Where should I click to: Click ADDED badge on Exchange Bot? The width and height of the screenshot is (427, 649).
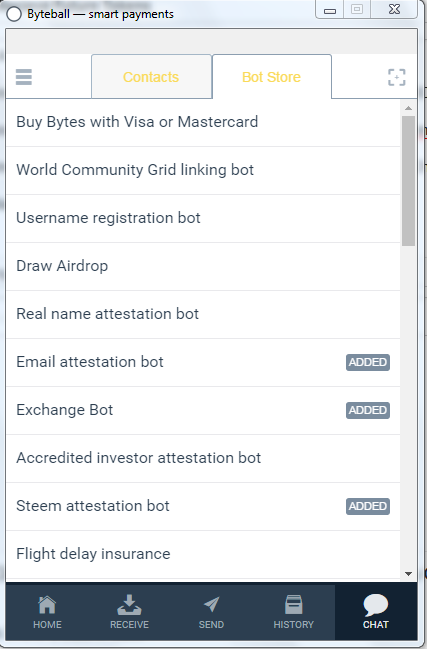(368, 410)
